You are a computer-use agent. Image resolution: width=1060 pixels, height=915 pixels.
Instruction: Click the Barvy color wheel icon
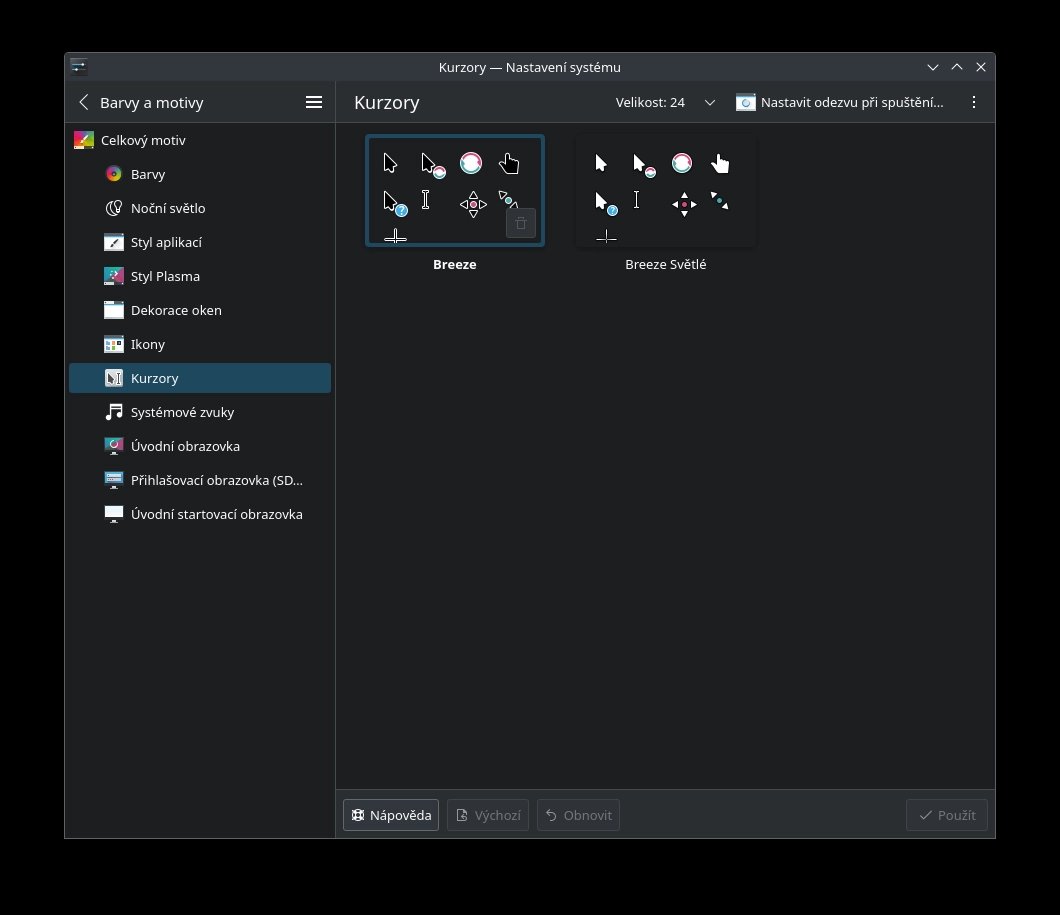[x=114, y=174]
